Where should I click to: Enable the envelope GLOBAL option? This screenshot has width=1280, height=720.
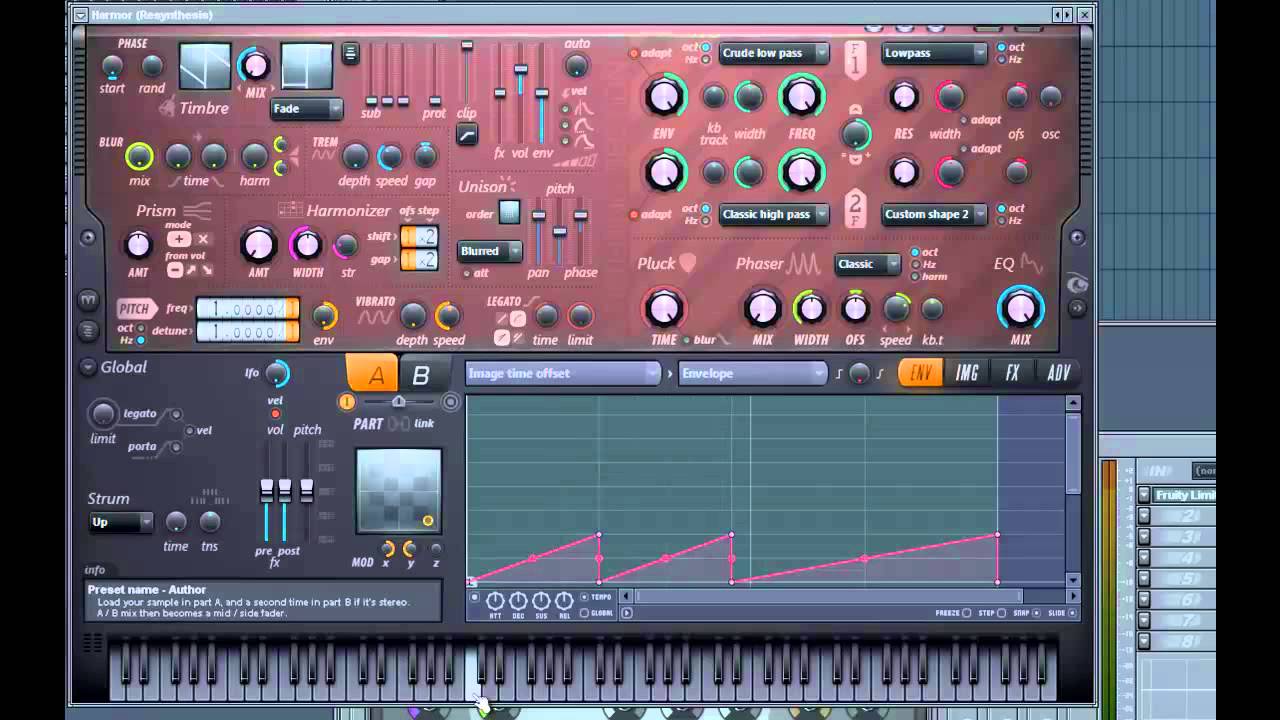point(585,613)
